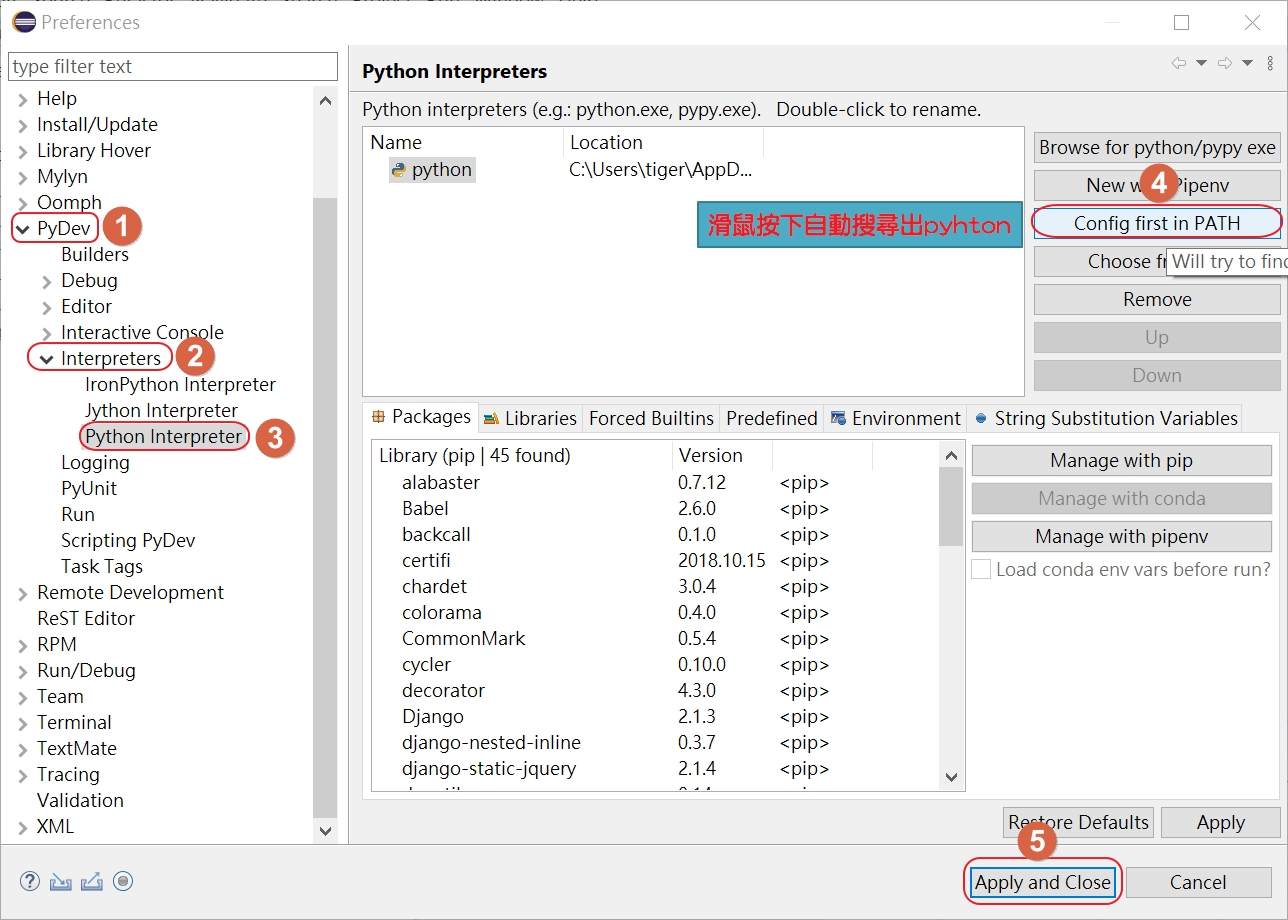
Task: Expand the Editor node under PyDev
Action: click(x=47, y=307)
